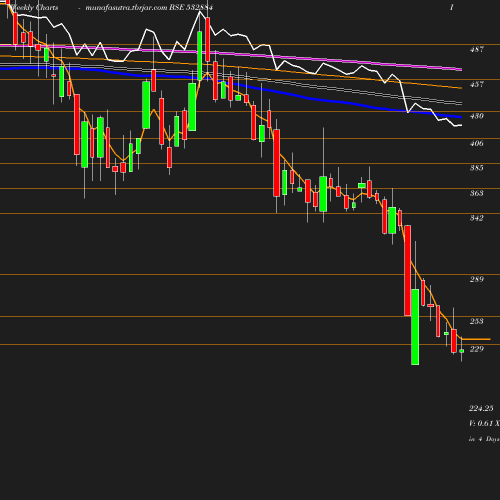Click the 253 price level label
Image resolution: width=500 pixels, height=500 pixels.
477,321
